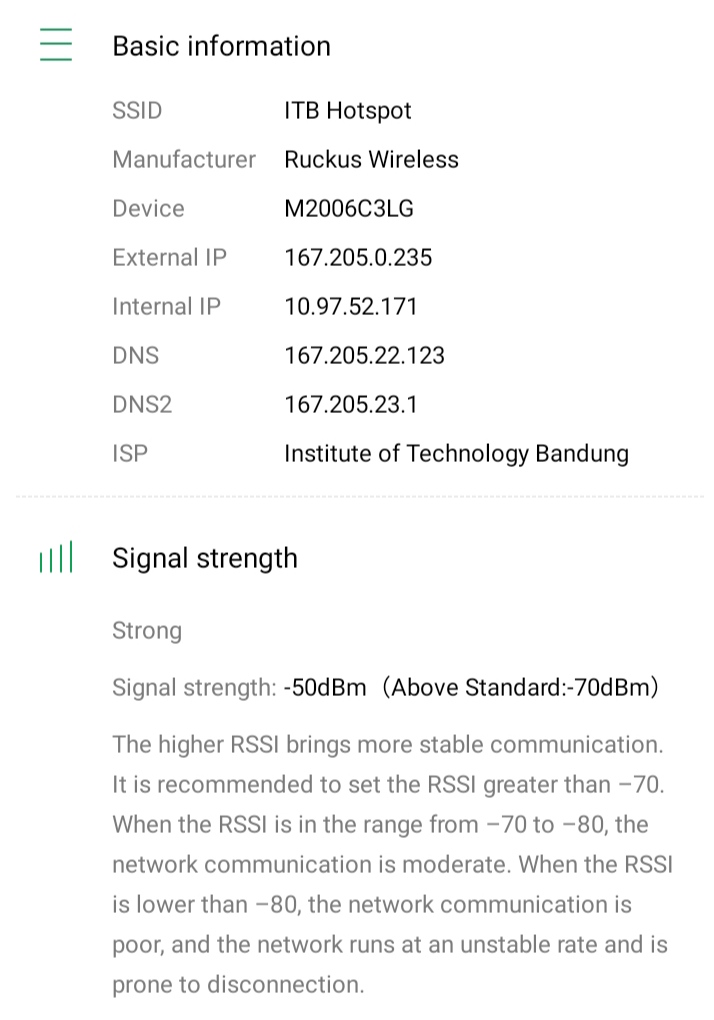Click the External IP label
The width and height of the screenshot is (714, 1020).
coord(169,258)
